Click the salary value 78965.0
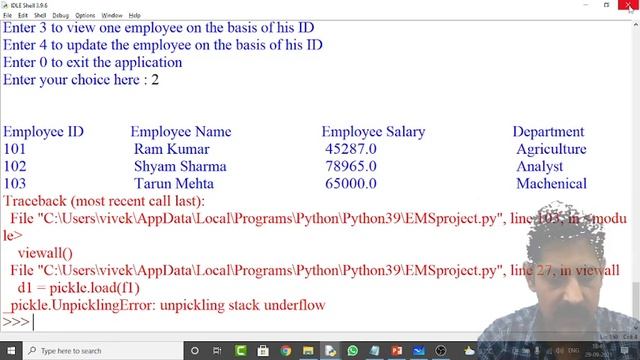Image resolution: width=640 pixels, height=360 pixels. pos(351,167)
